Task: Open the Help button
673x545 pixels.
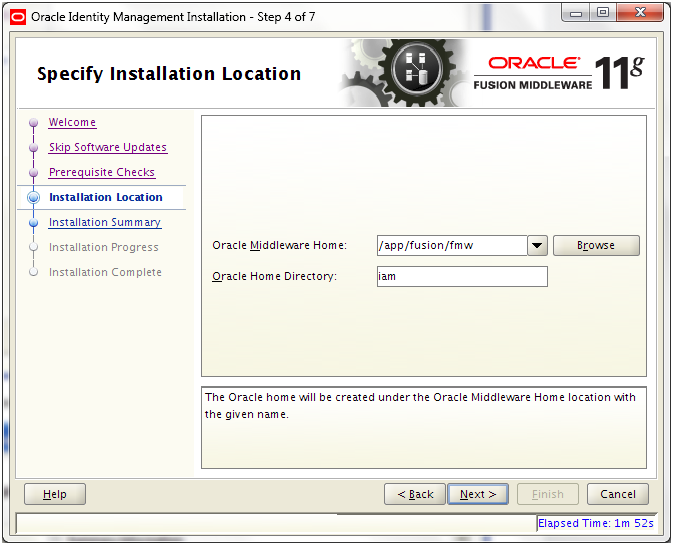Action: click(55, 494)
